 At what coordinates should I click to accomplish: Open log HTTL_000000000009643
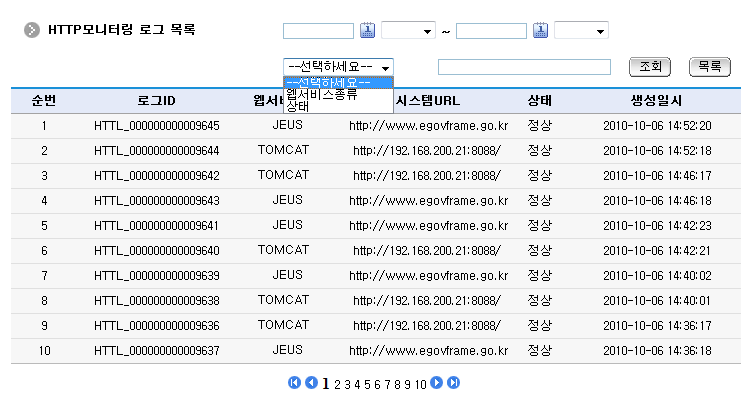[x=157, y=201]
